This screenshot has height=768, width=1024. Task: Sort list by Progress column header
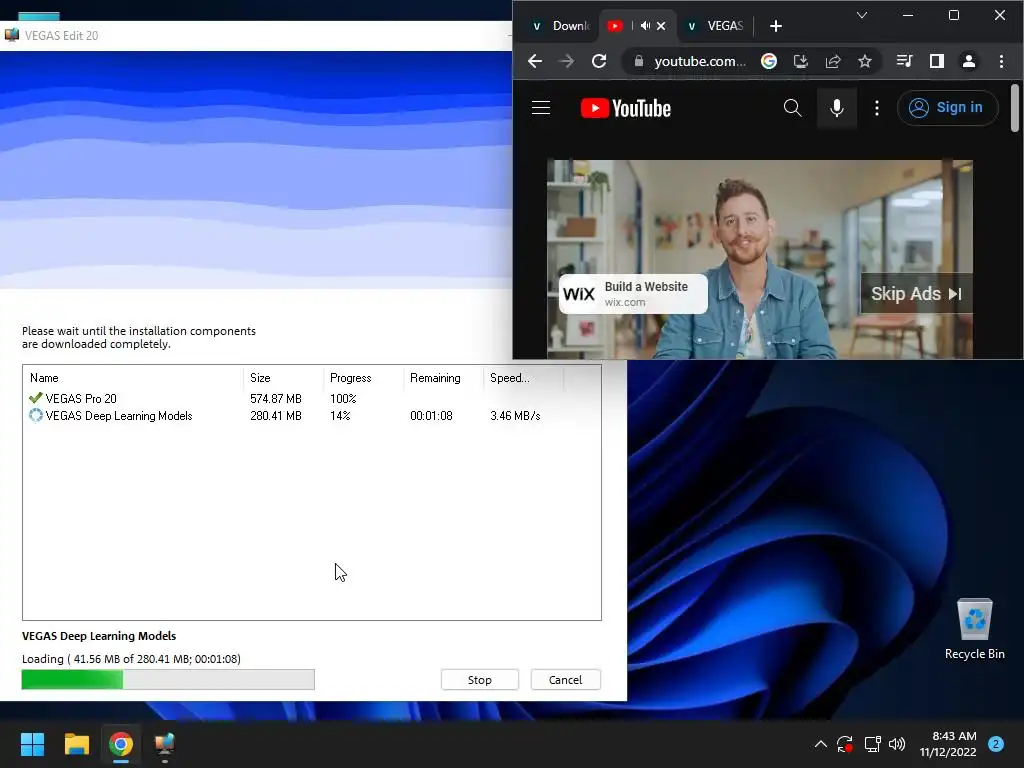pos(363,378)
